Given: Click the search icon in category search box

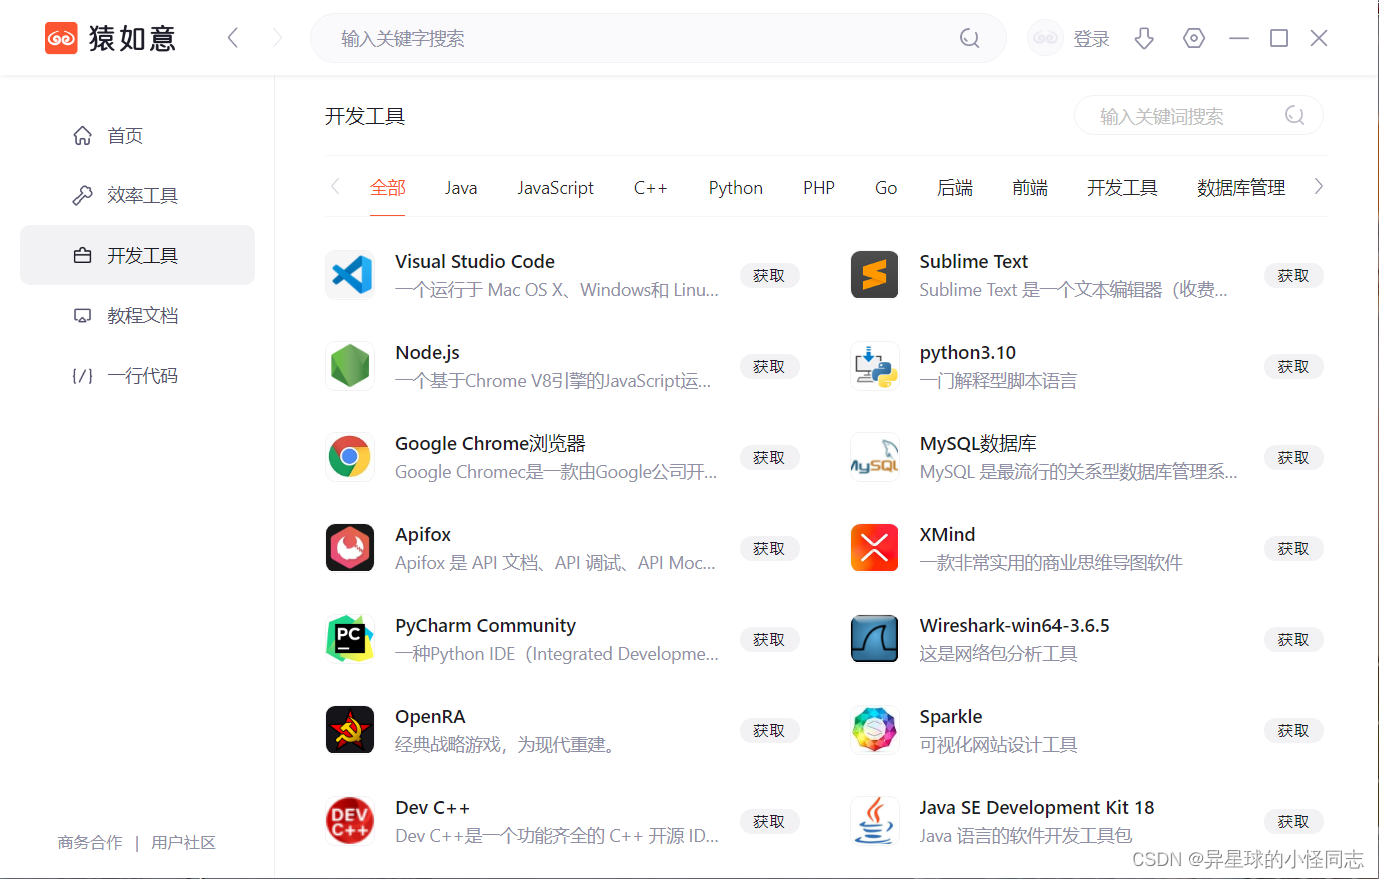Looking at the screenshot, I should 1295,116.
